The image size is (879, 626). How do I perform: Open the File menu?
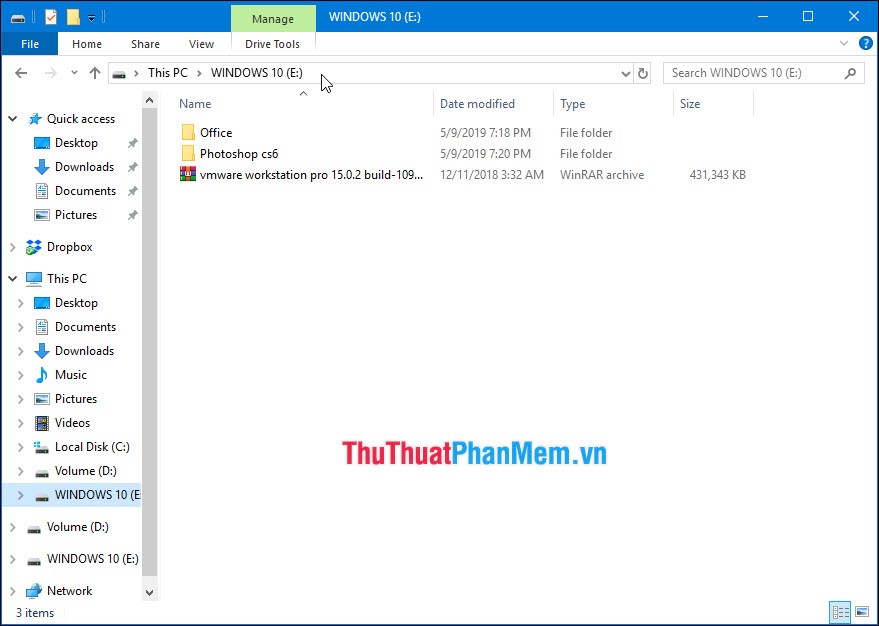[x=29, y=44]
